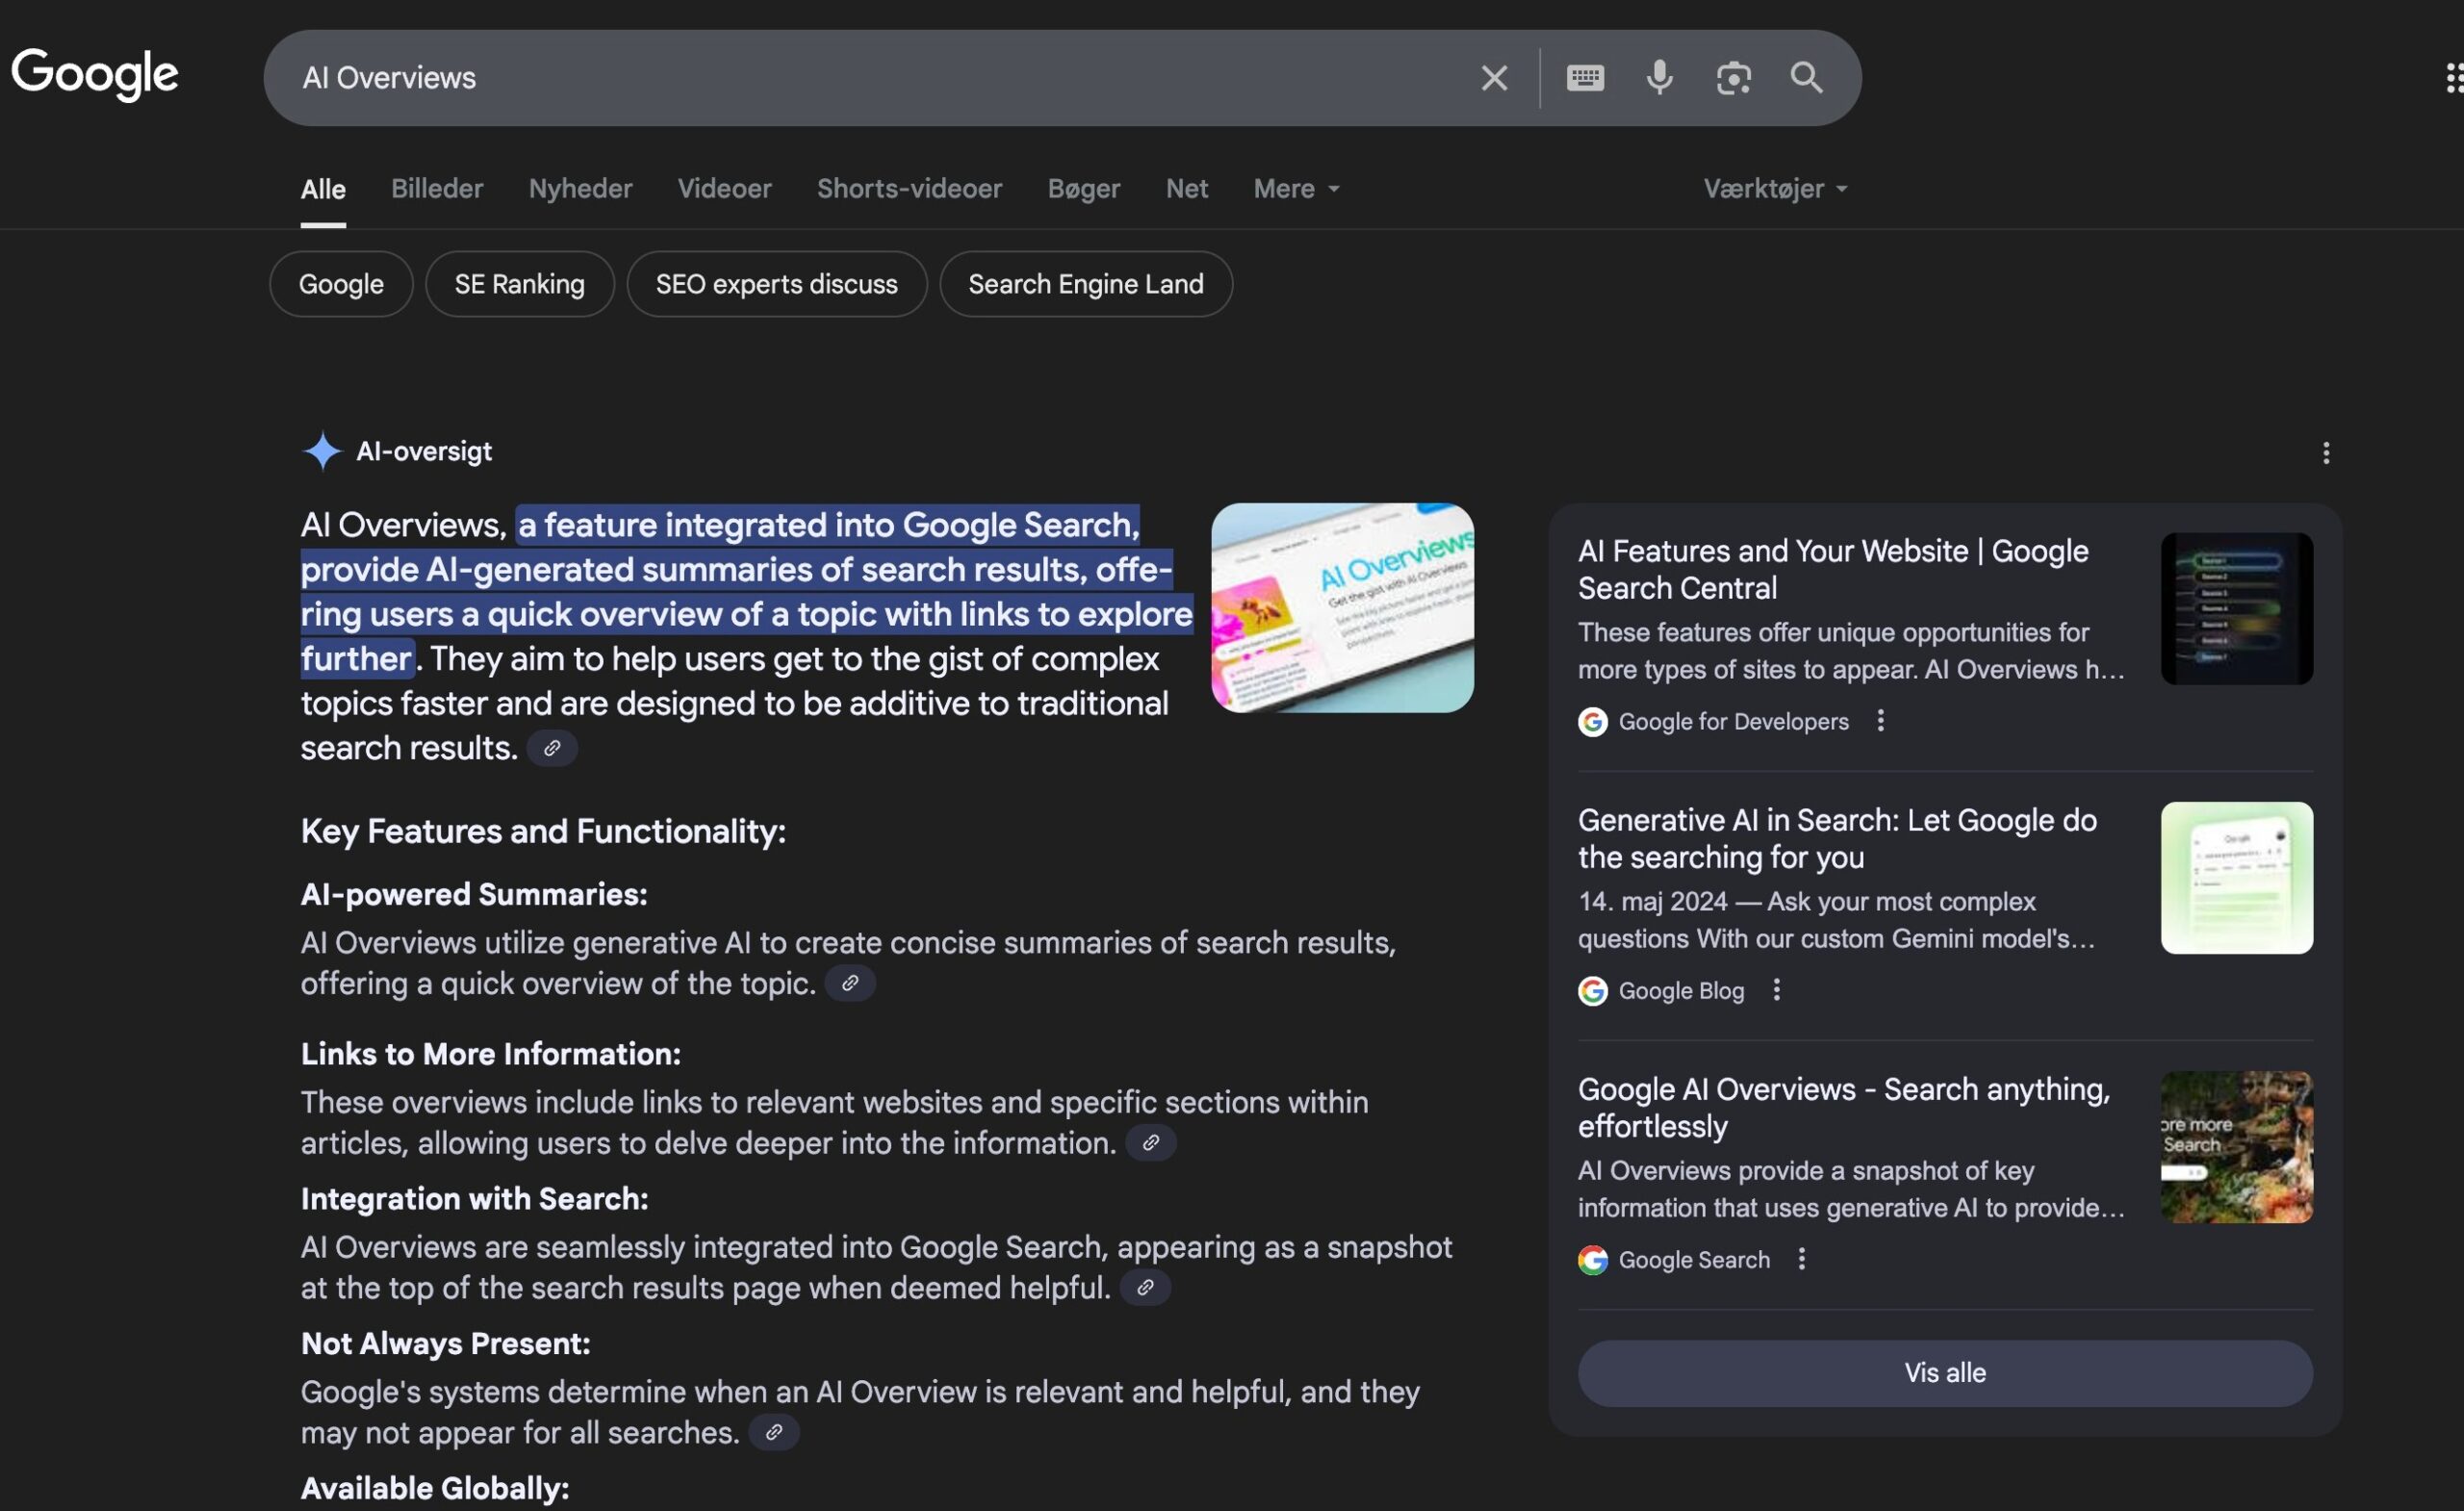
Task: Open AI overview three-dot options menu
Action: [2326, 453]
